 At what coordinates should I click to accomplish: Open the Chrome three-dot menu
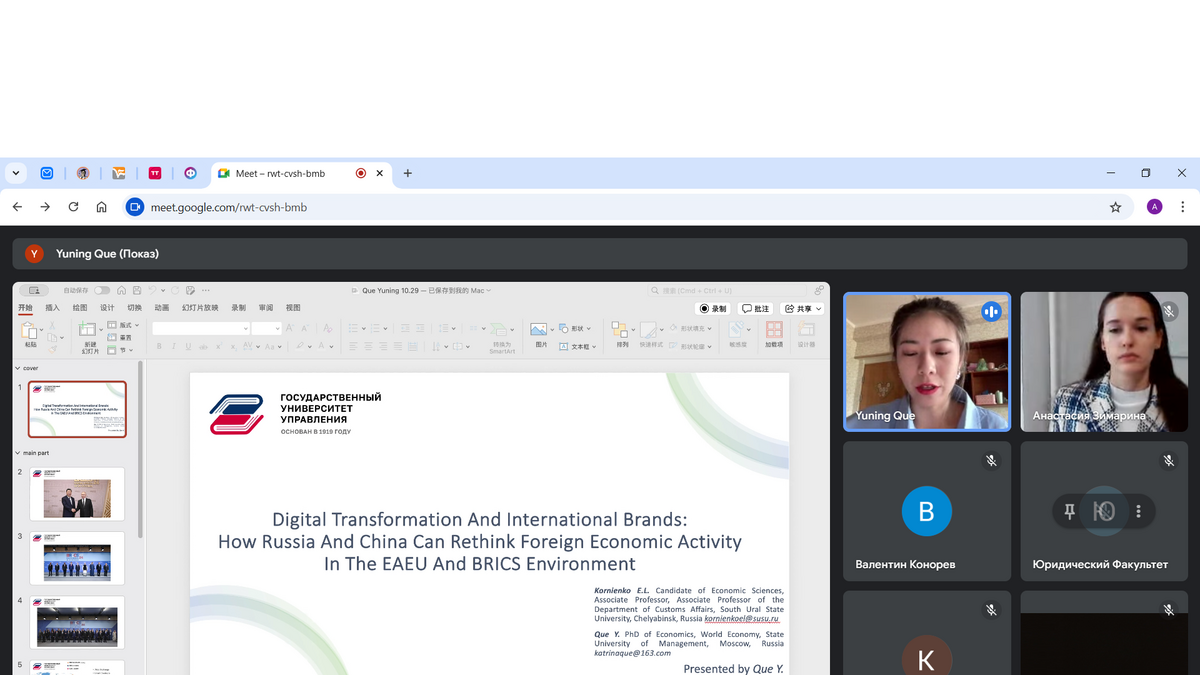point(1183,207)
